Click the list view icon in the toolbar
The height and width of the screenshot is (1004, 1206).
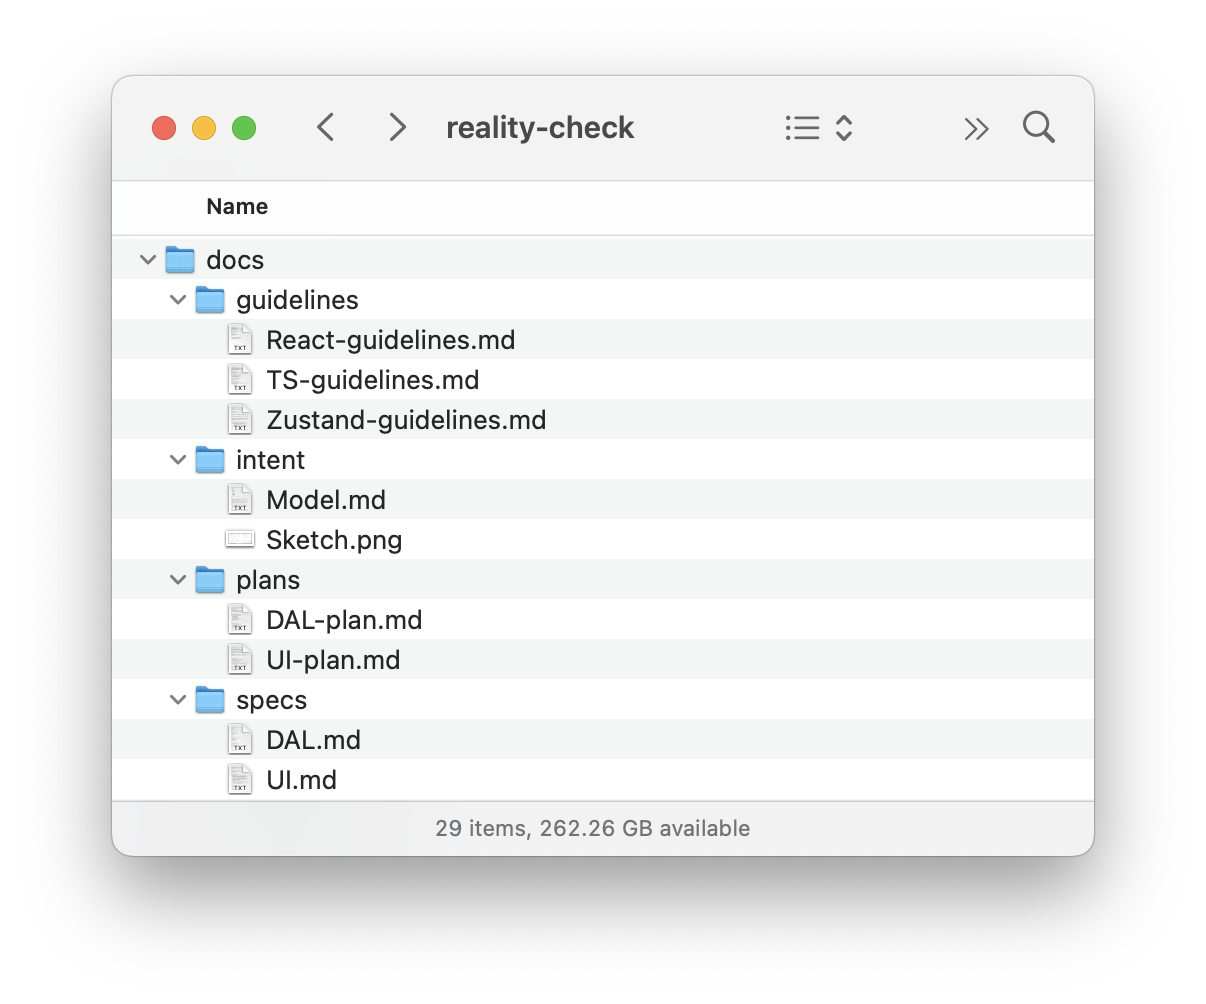tap(802, 127)
